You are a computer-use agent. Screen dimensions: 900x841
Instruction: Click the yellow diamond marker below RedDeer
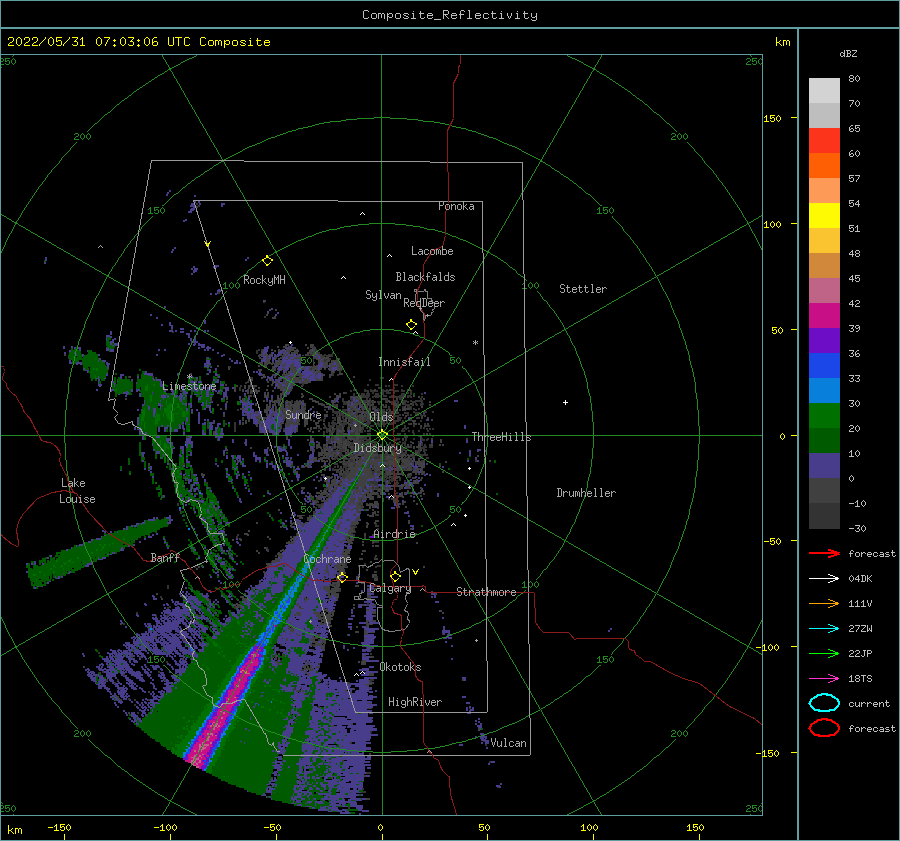coord(412,325)
